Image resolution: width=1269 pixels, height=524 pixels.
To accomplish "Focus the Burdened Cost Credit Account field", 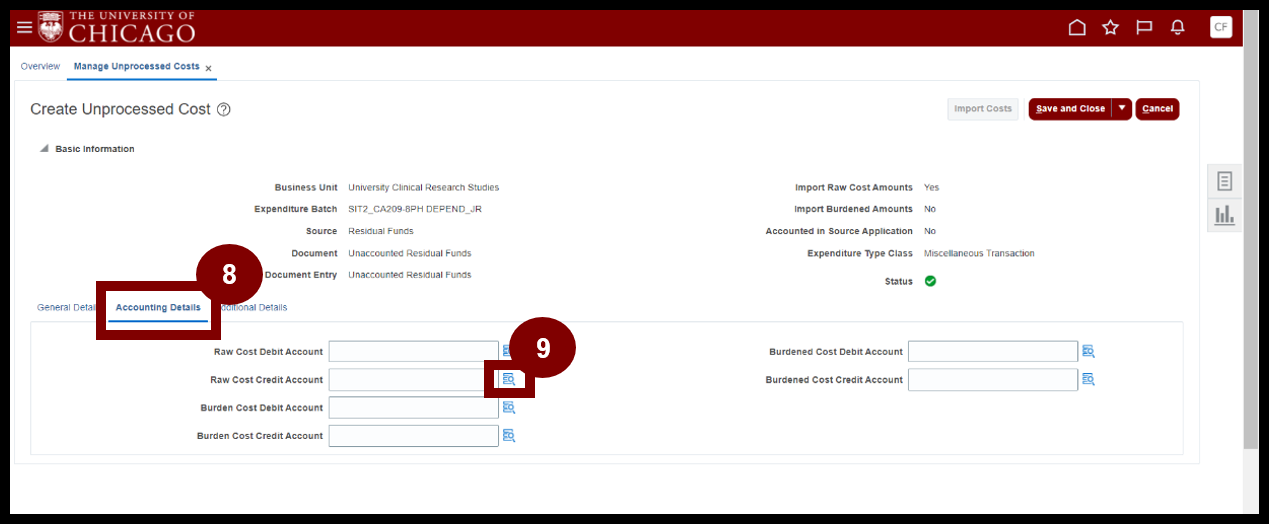I will tap(993, 379).
